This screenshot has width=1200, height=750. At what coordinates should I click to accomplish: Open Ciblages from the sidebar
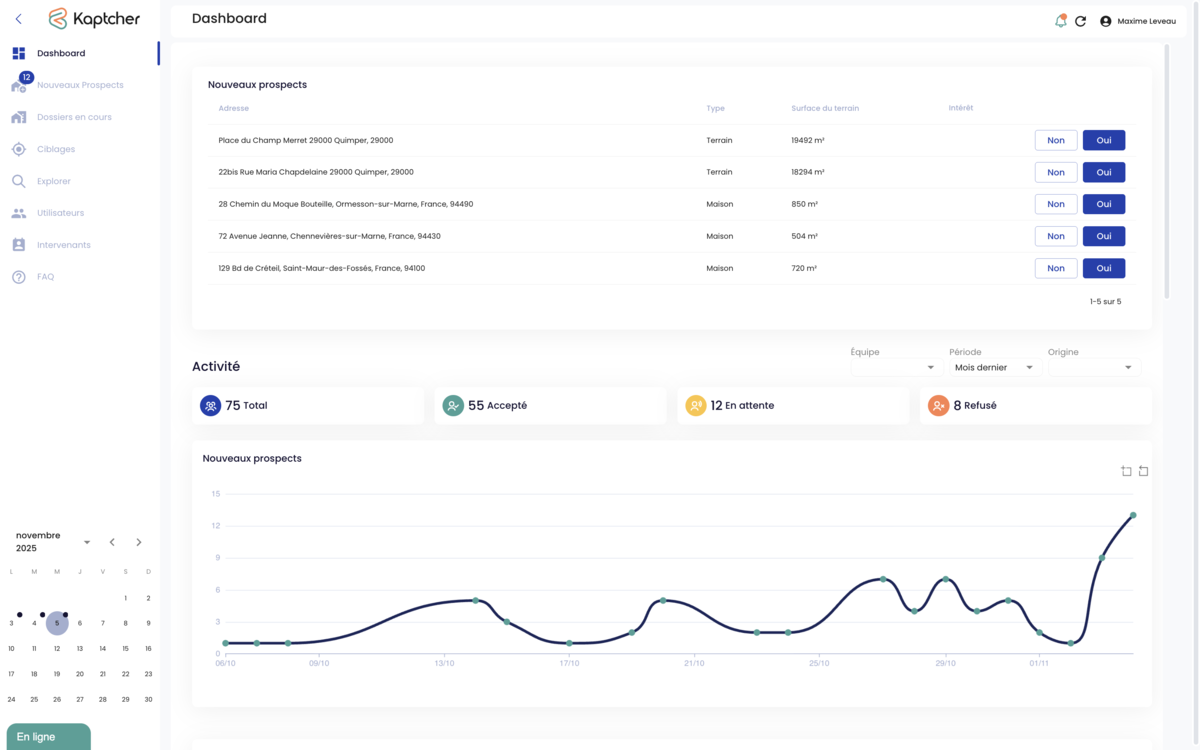(x=56, y=149)
